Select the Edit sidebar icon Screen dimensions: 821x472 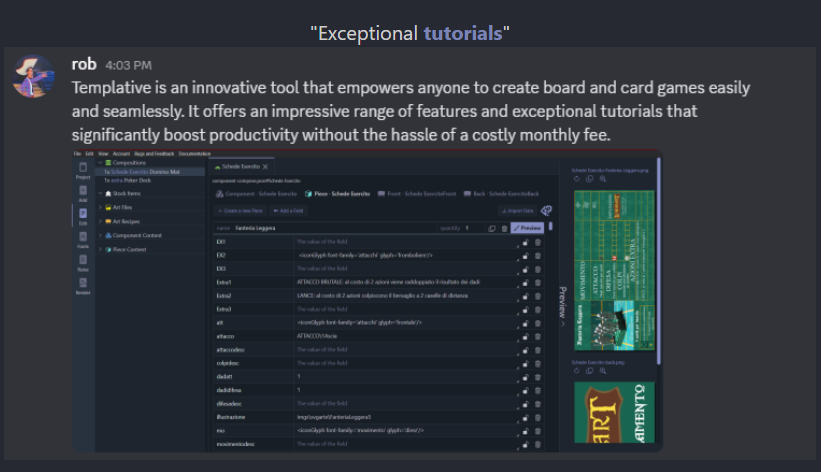83,216
